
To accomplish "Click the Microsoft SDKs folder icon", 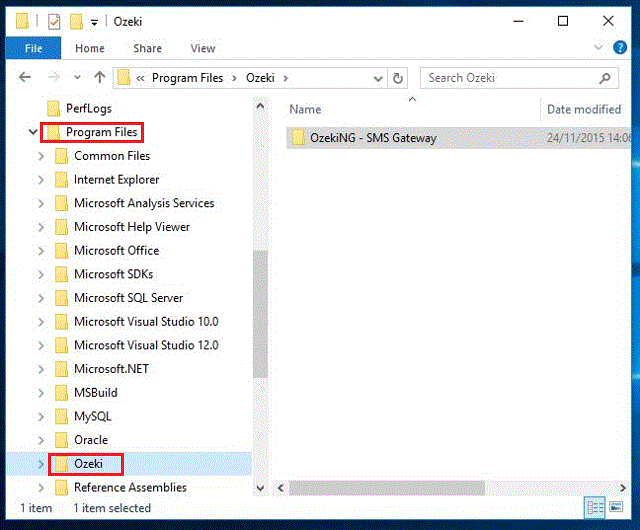I will point(61,274).
